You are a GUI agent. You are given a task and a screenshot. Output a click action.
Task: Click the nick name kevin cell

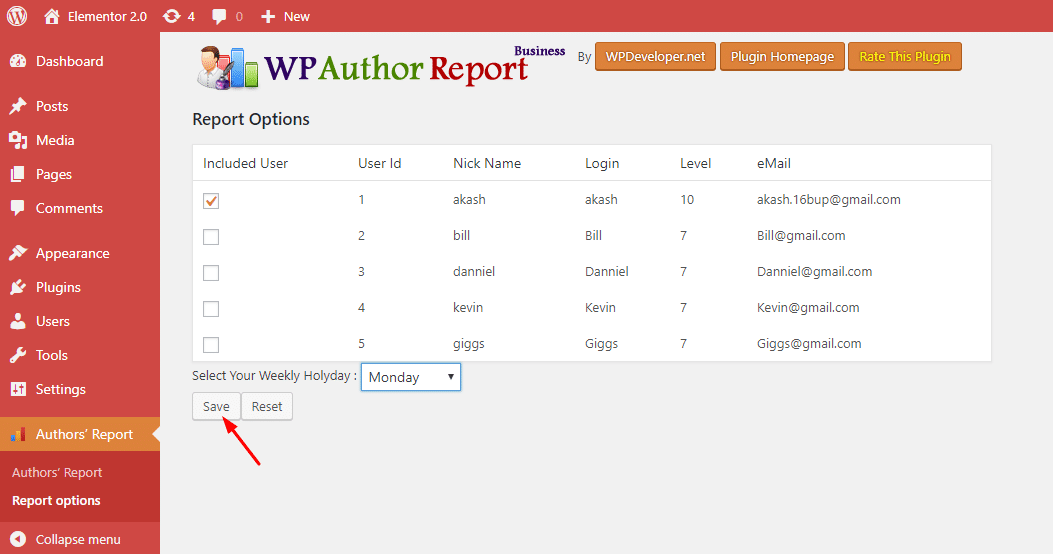coord(468,308)
